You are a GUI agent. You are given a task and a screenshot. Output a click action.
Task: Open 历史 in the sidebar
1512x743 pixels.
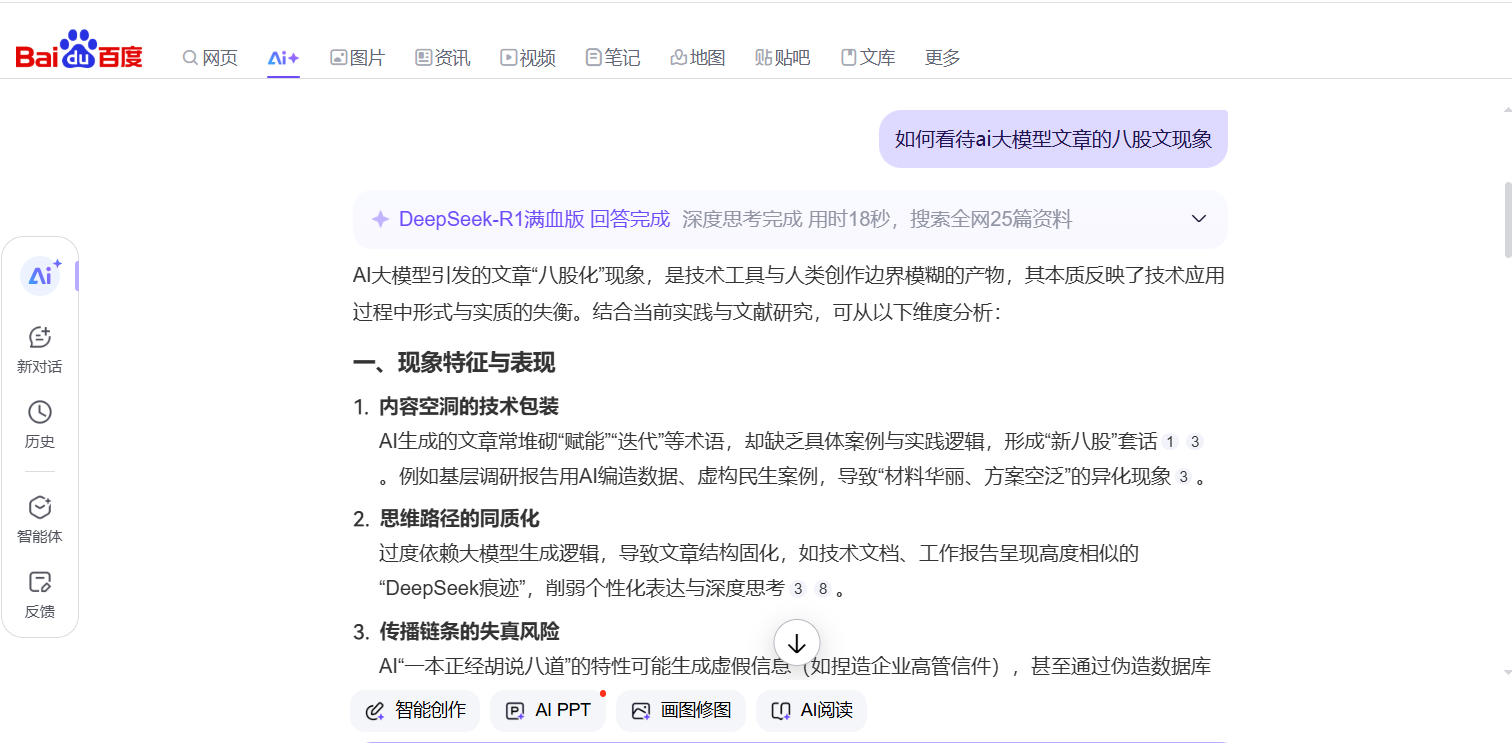[40, 425]
